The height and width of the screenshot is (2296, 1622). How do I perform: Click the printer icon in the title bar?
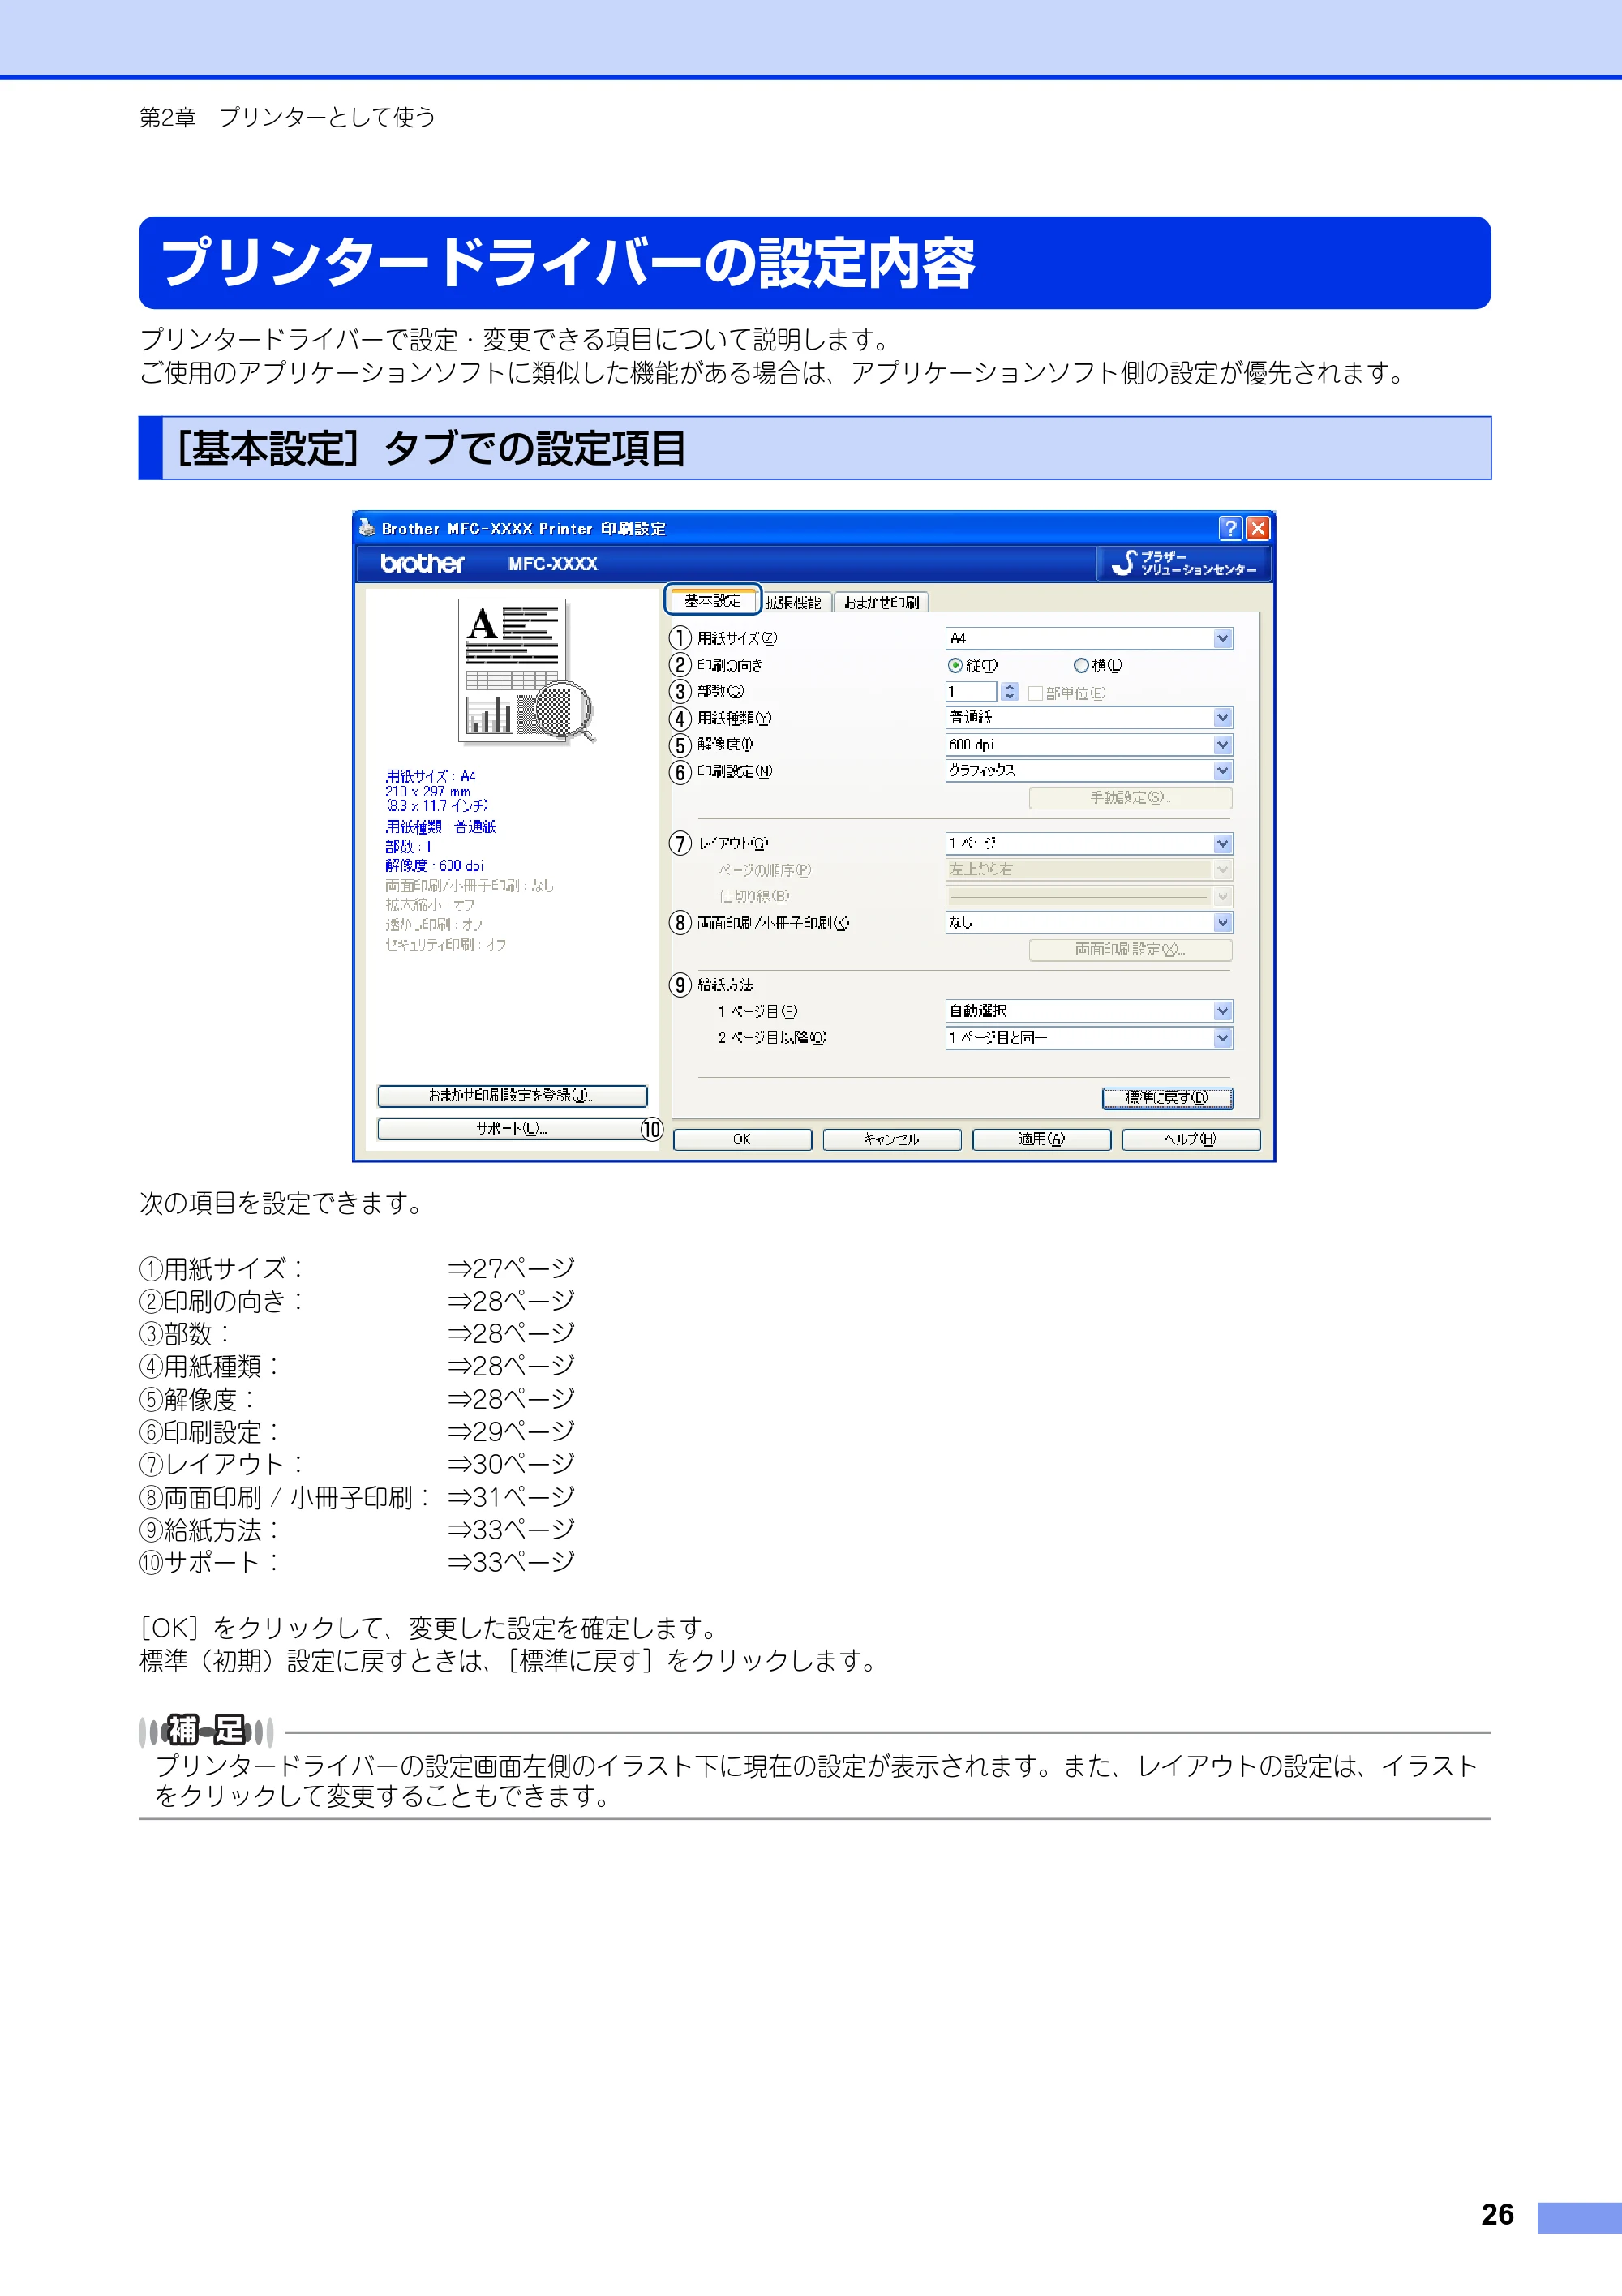coord(366,528)
